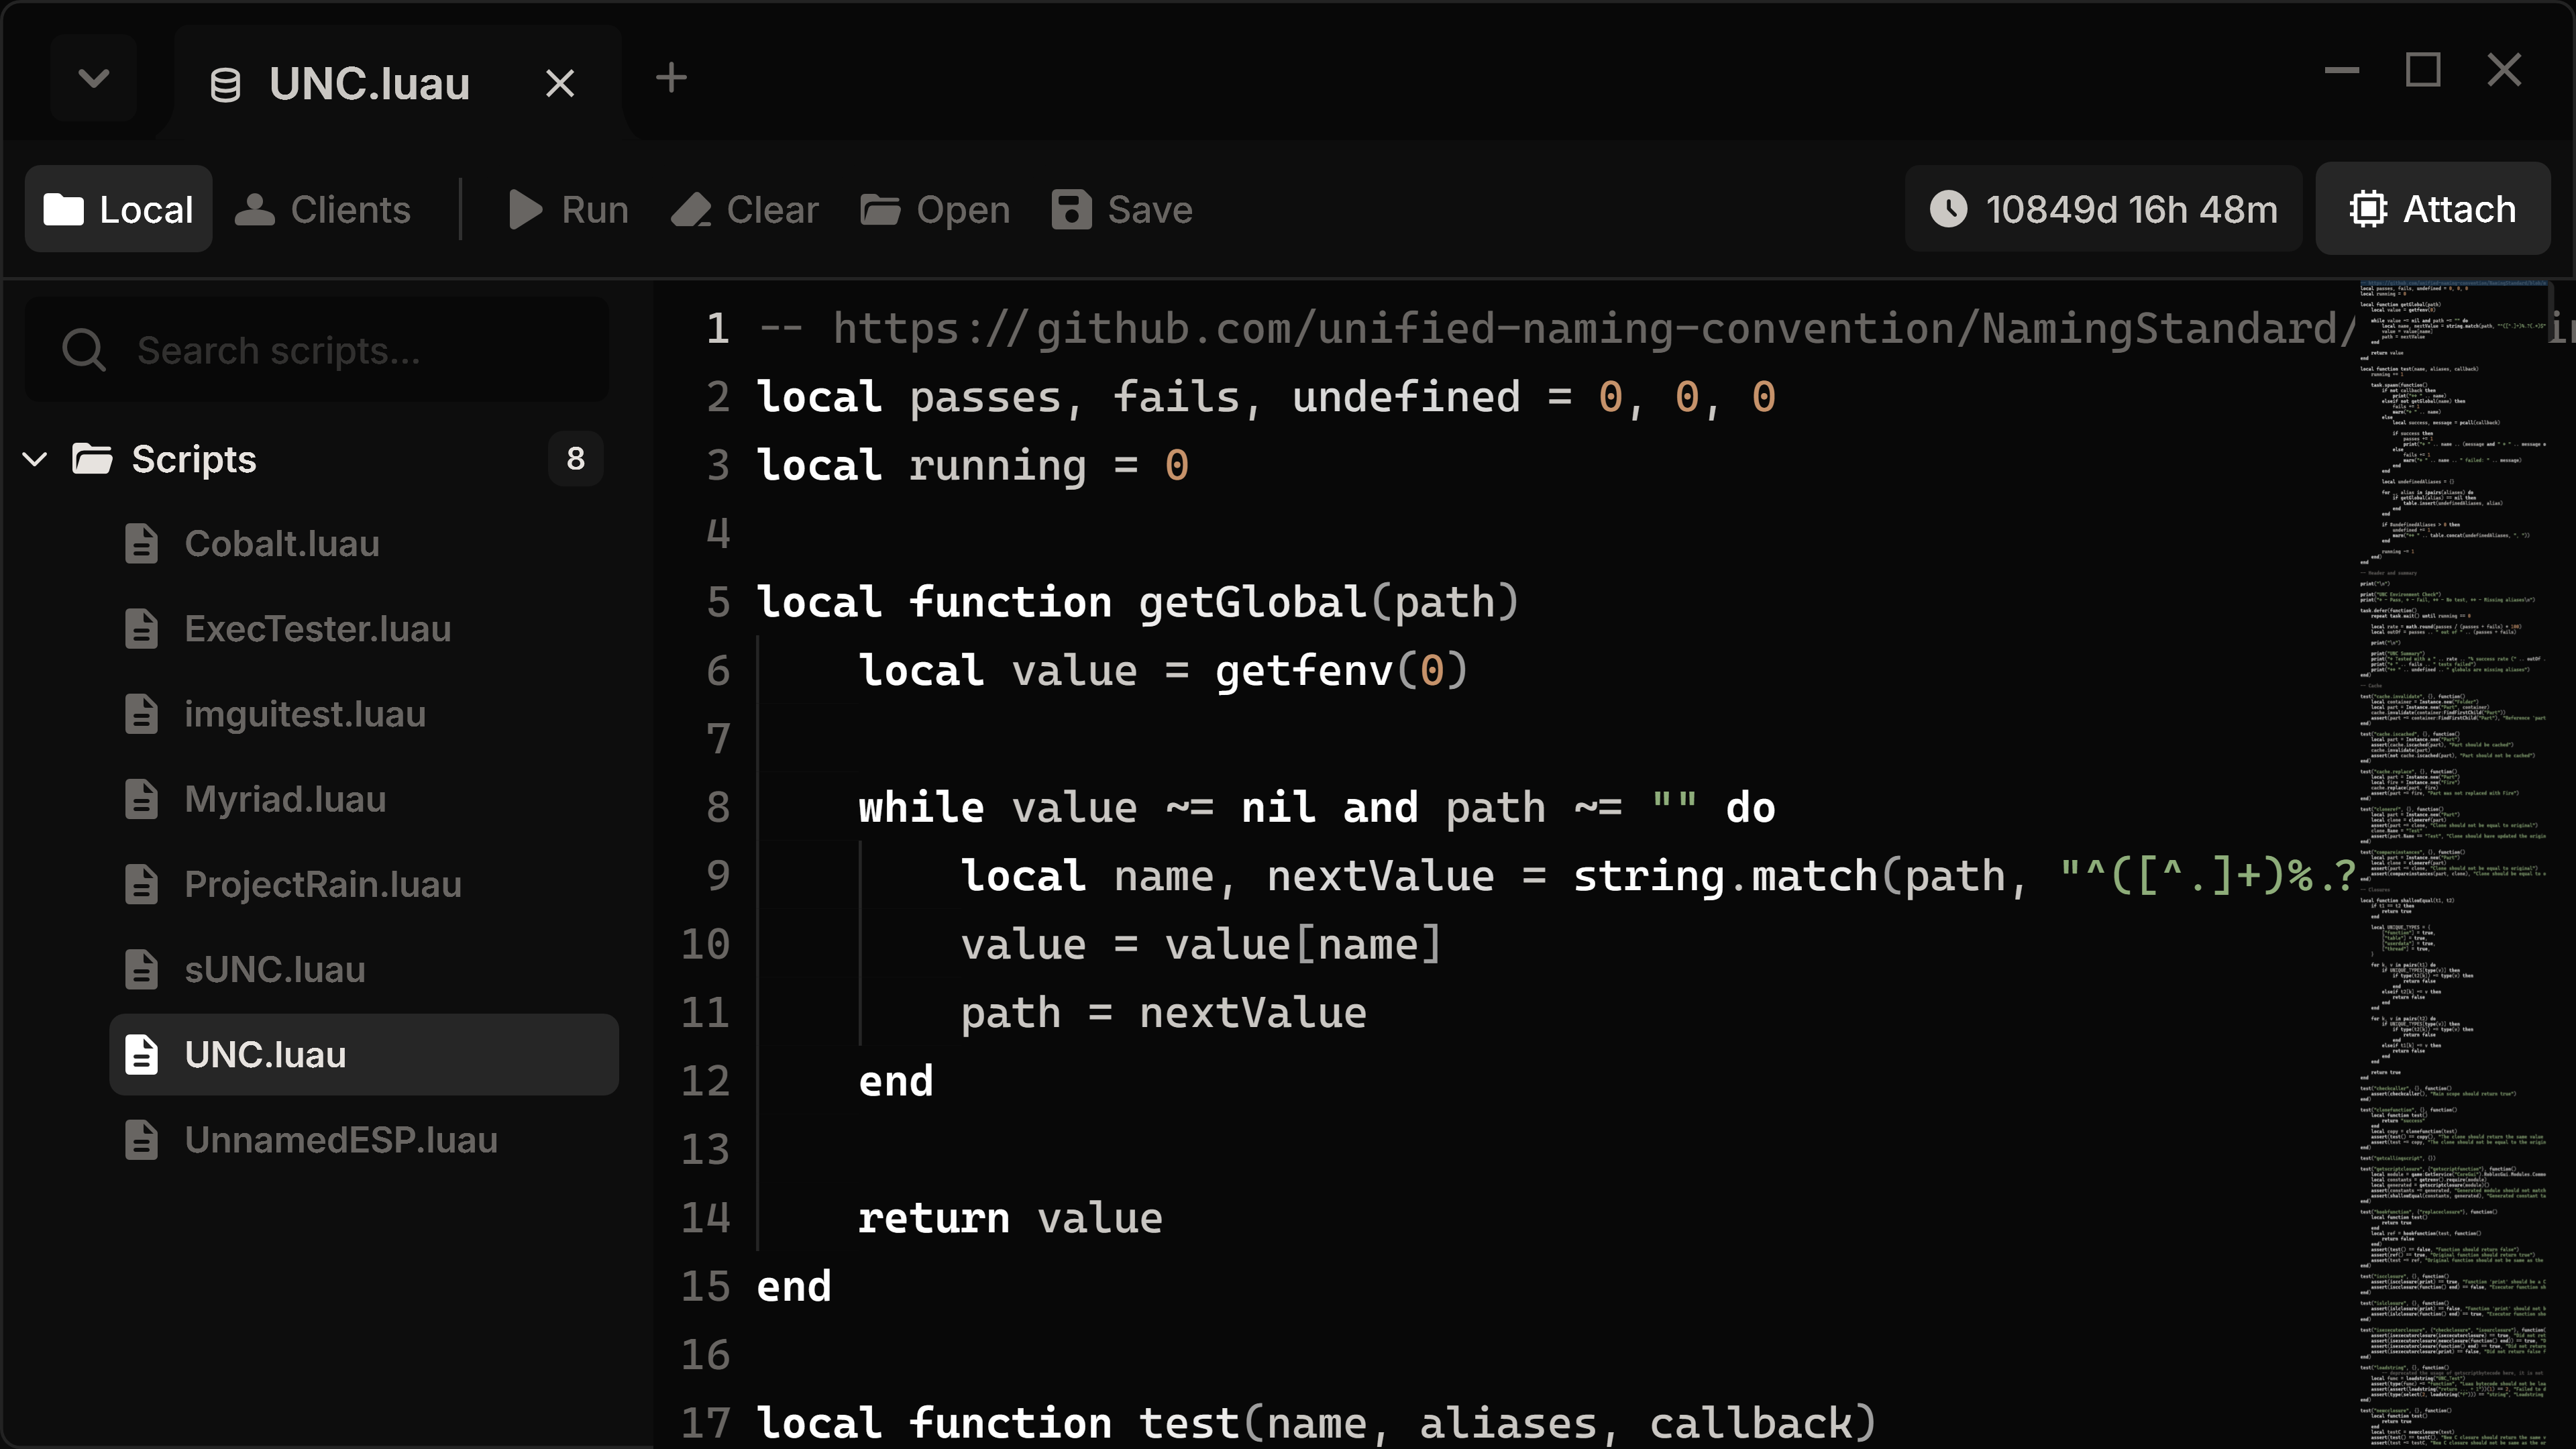
Task: Click the magnifier search icon
Action: point(83,350)
